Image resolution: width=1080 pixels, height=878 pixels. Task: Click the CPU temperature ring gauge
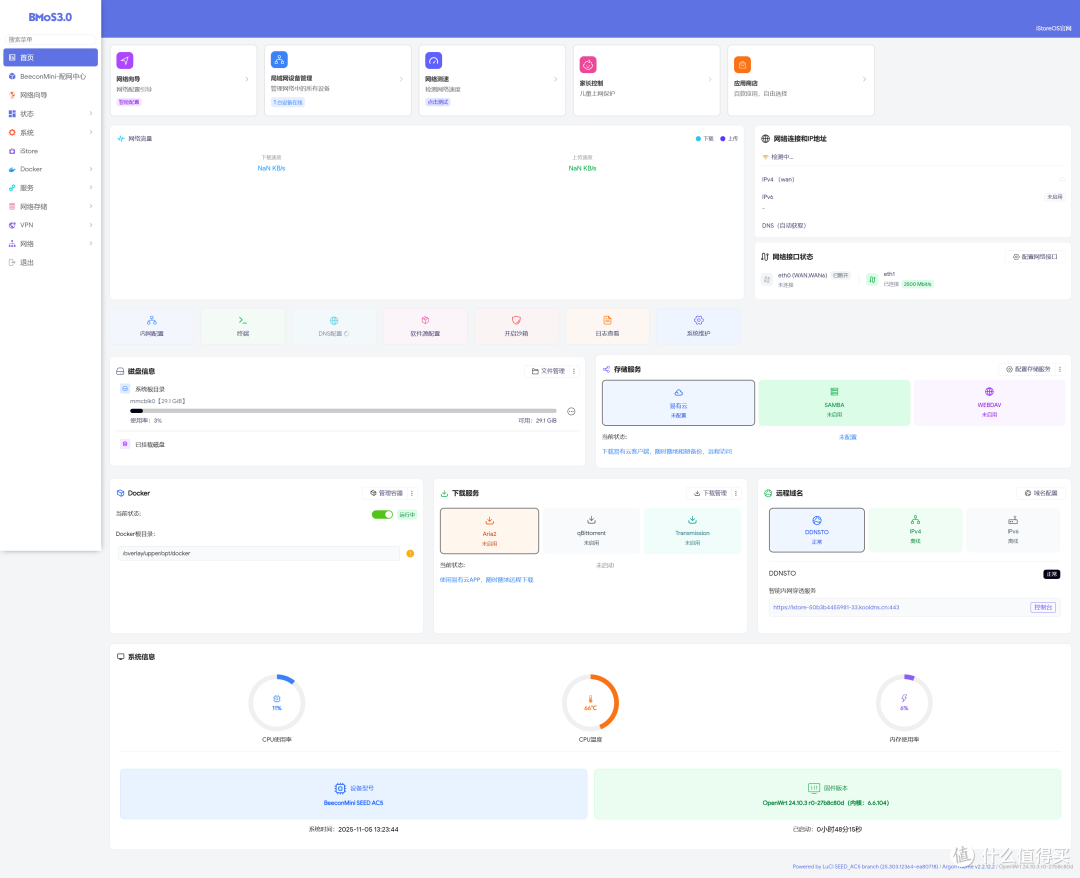590,702
